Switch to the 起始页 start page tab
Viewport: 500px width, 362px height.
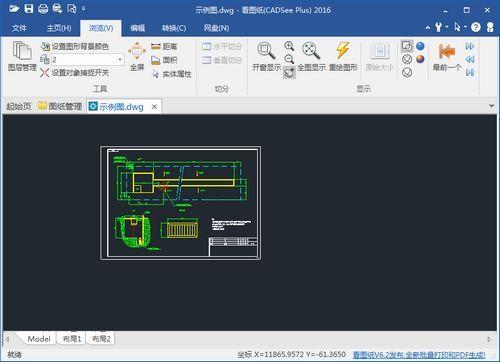(x=19, y=106)
